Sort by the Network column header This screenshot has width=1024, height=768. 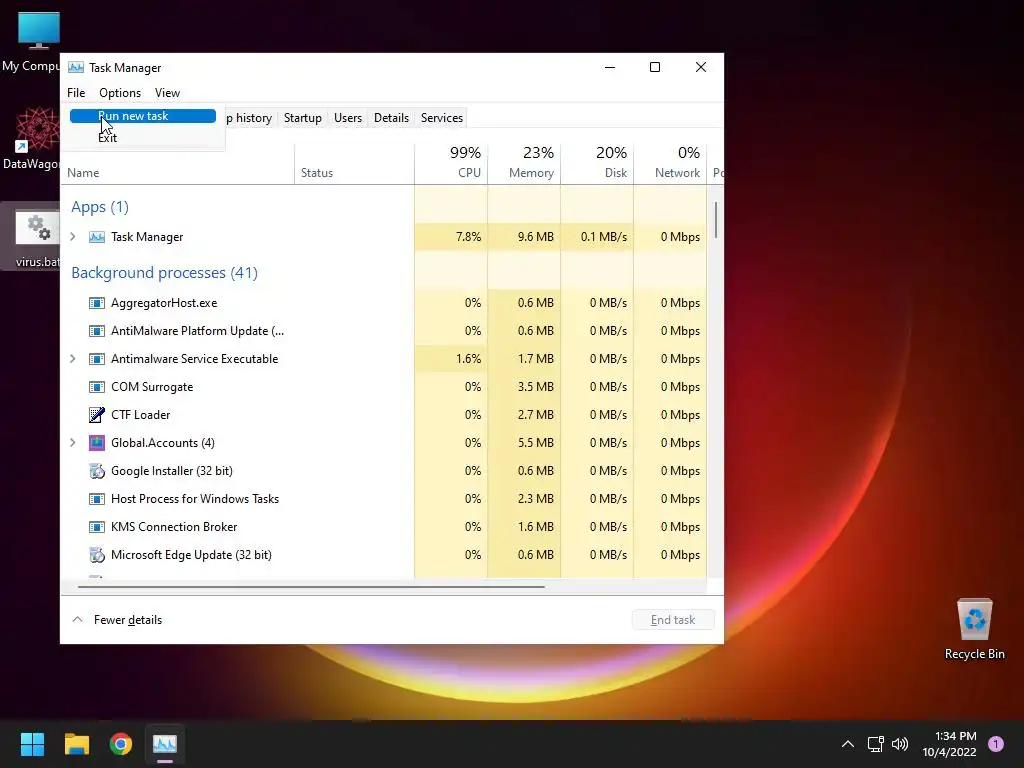coord(671,164)
